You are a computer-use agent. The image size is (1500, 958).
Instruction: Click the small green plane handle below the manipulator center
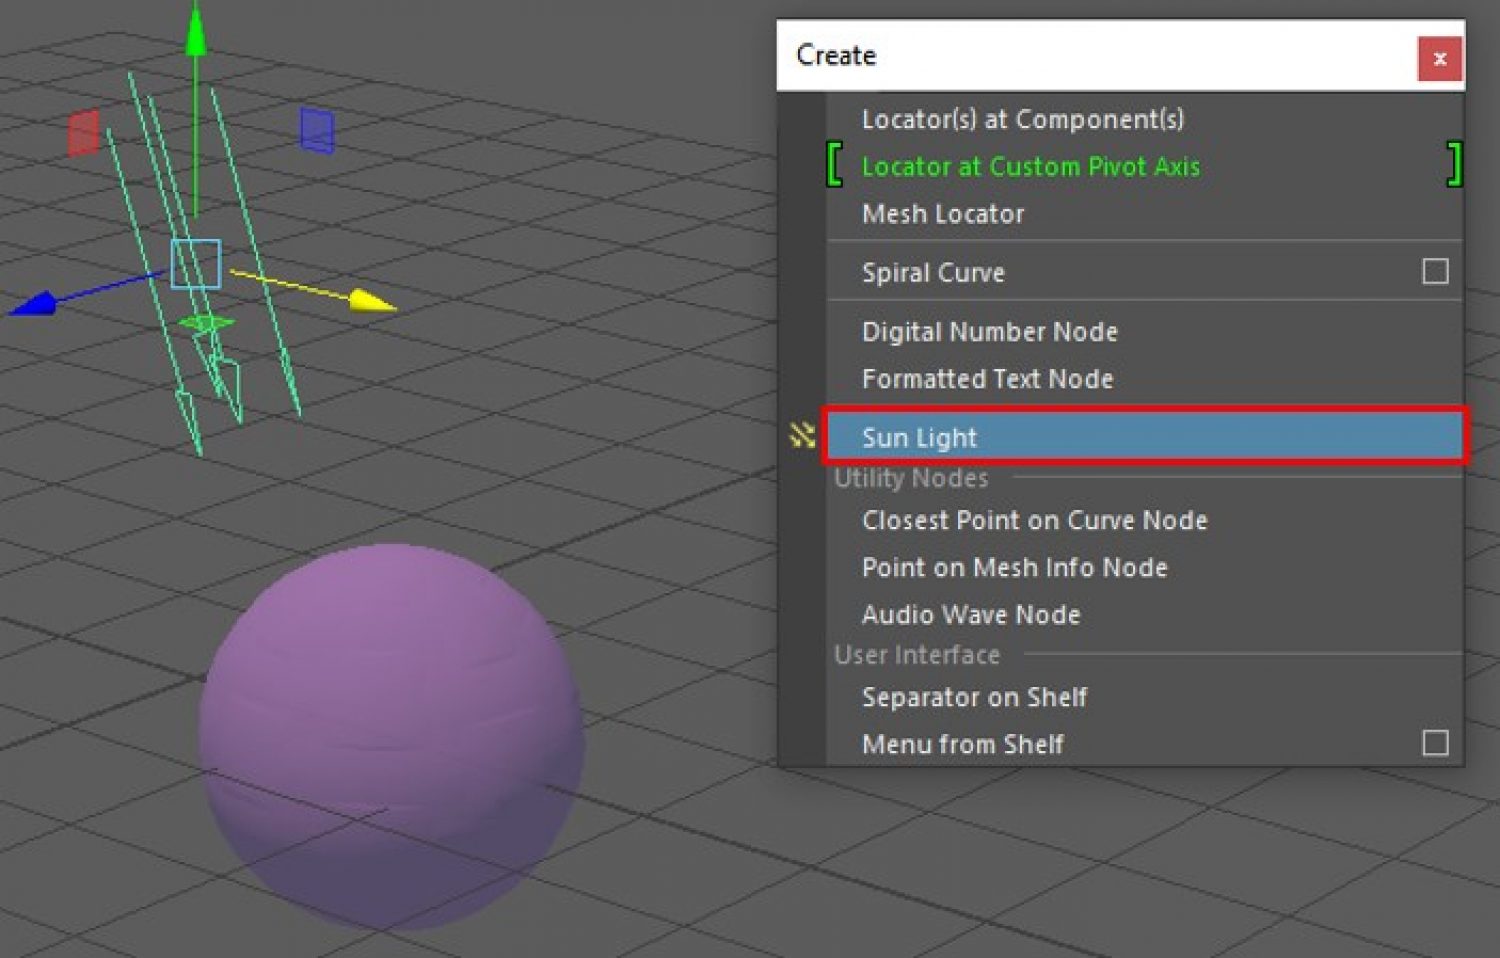tap(206, 323)
